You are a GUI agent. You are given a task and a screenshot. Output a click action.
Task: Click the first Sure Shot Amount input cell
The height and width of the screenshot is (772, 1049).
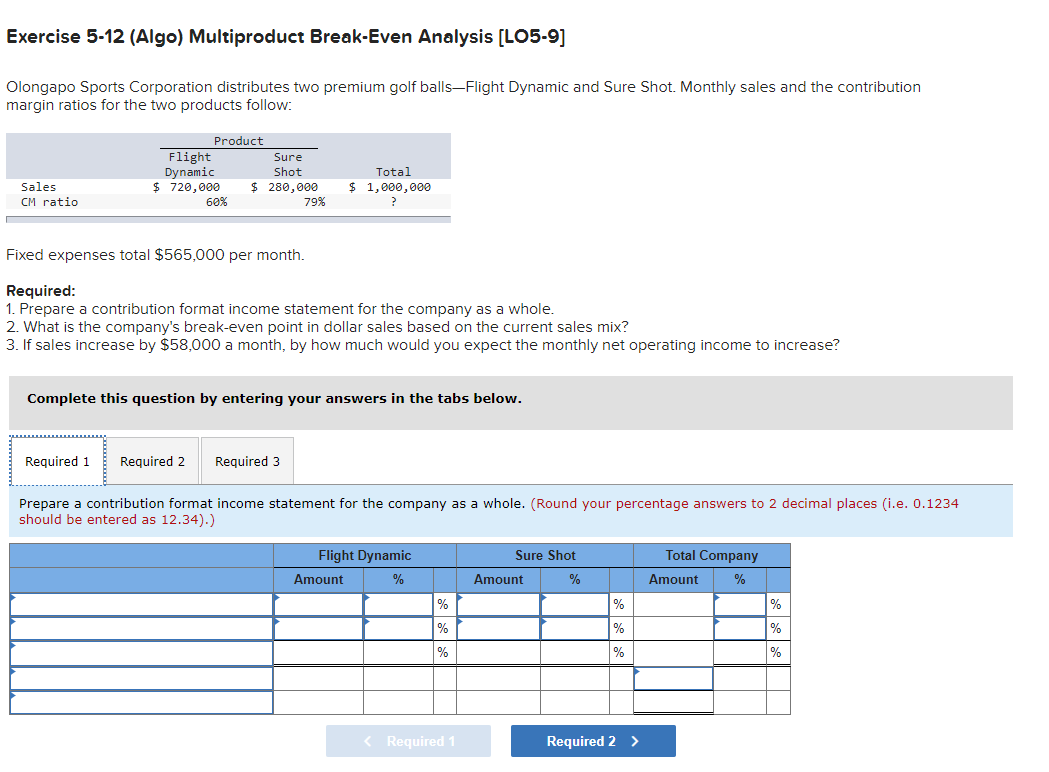click(498, 604)
